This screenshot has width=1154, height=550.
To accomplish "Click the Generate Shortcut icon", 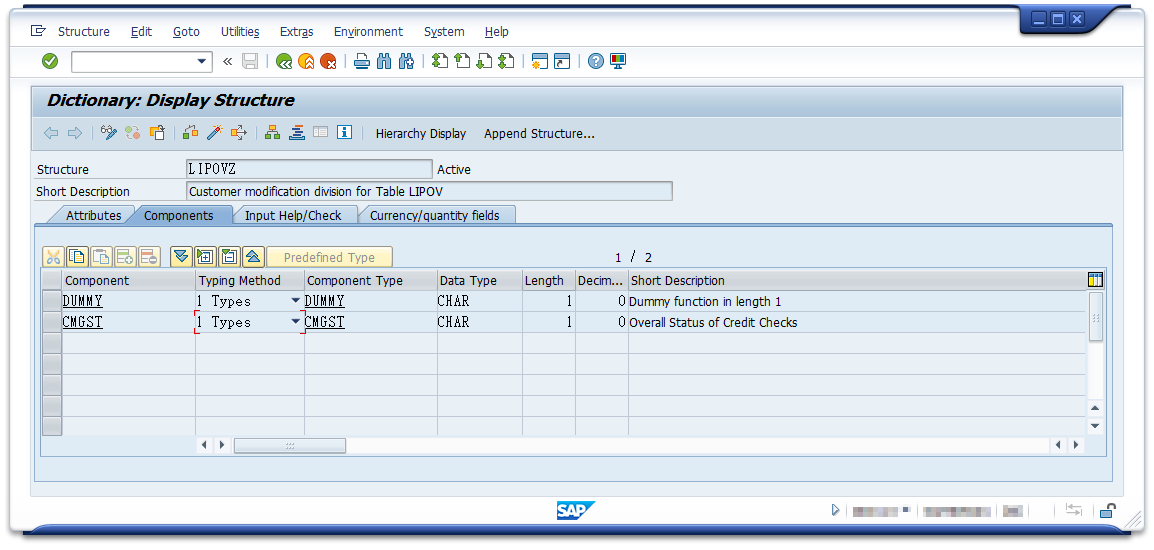I will [562, 61].
